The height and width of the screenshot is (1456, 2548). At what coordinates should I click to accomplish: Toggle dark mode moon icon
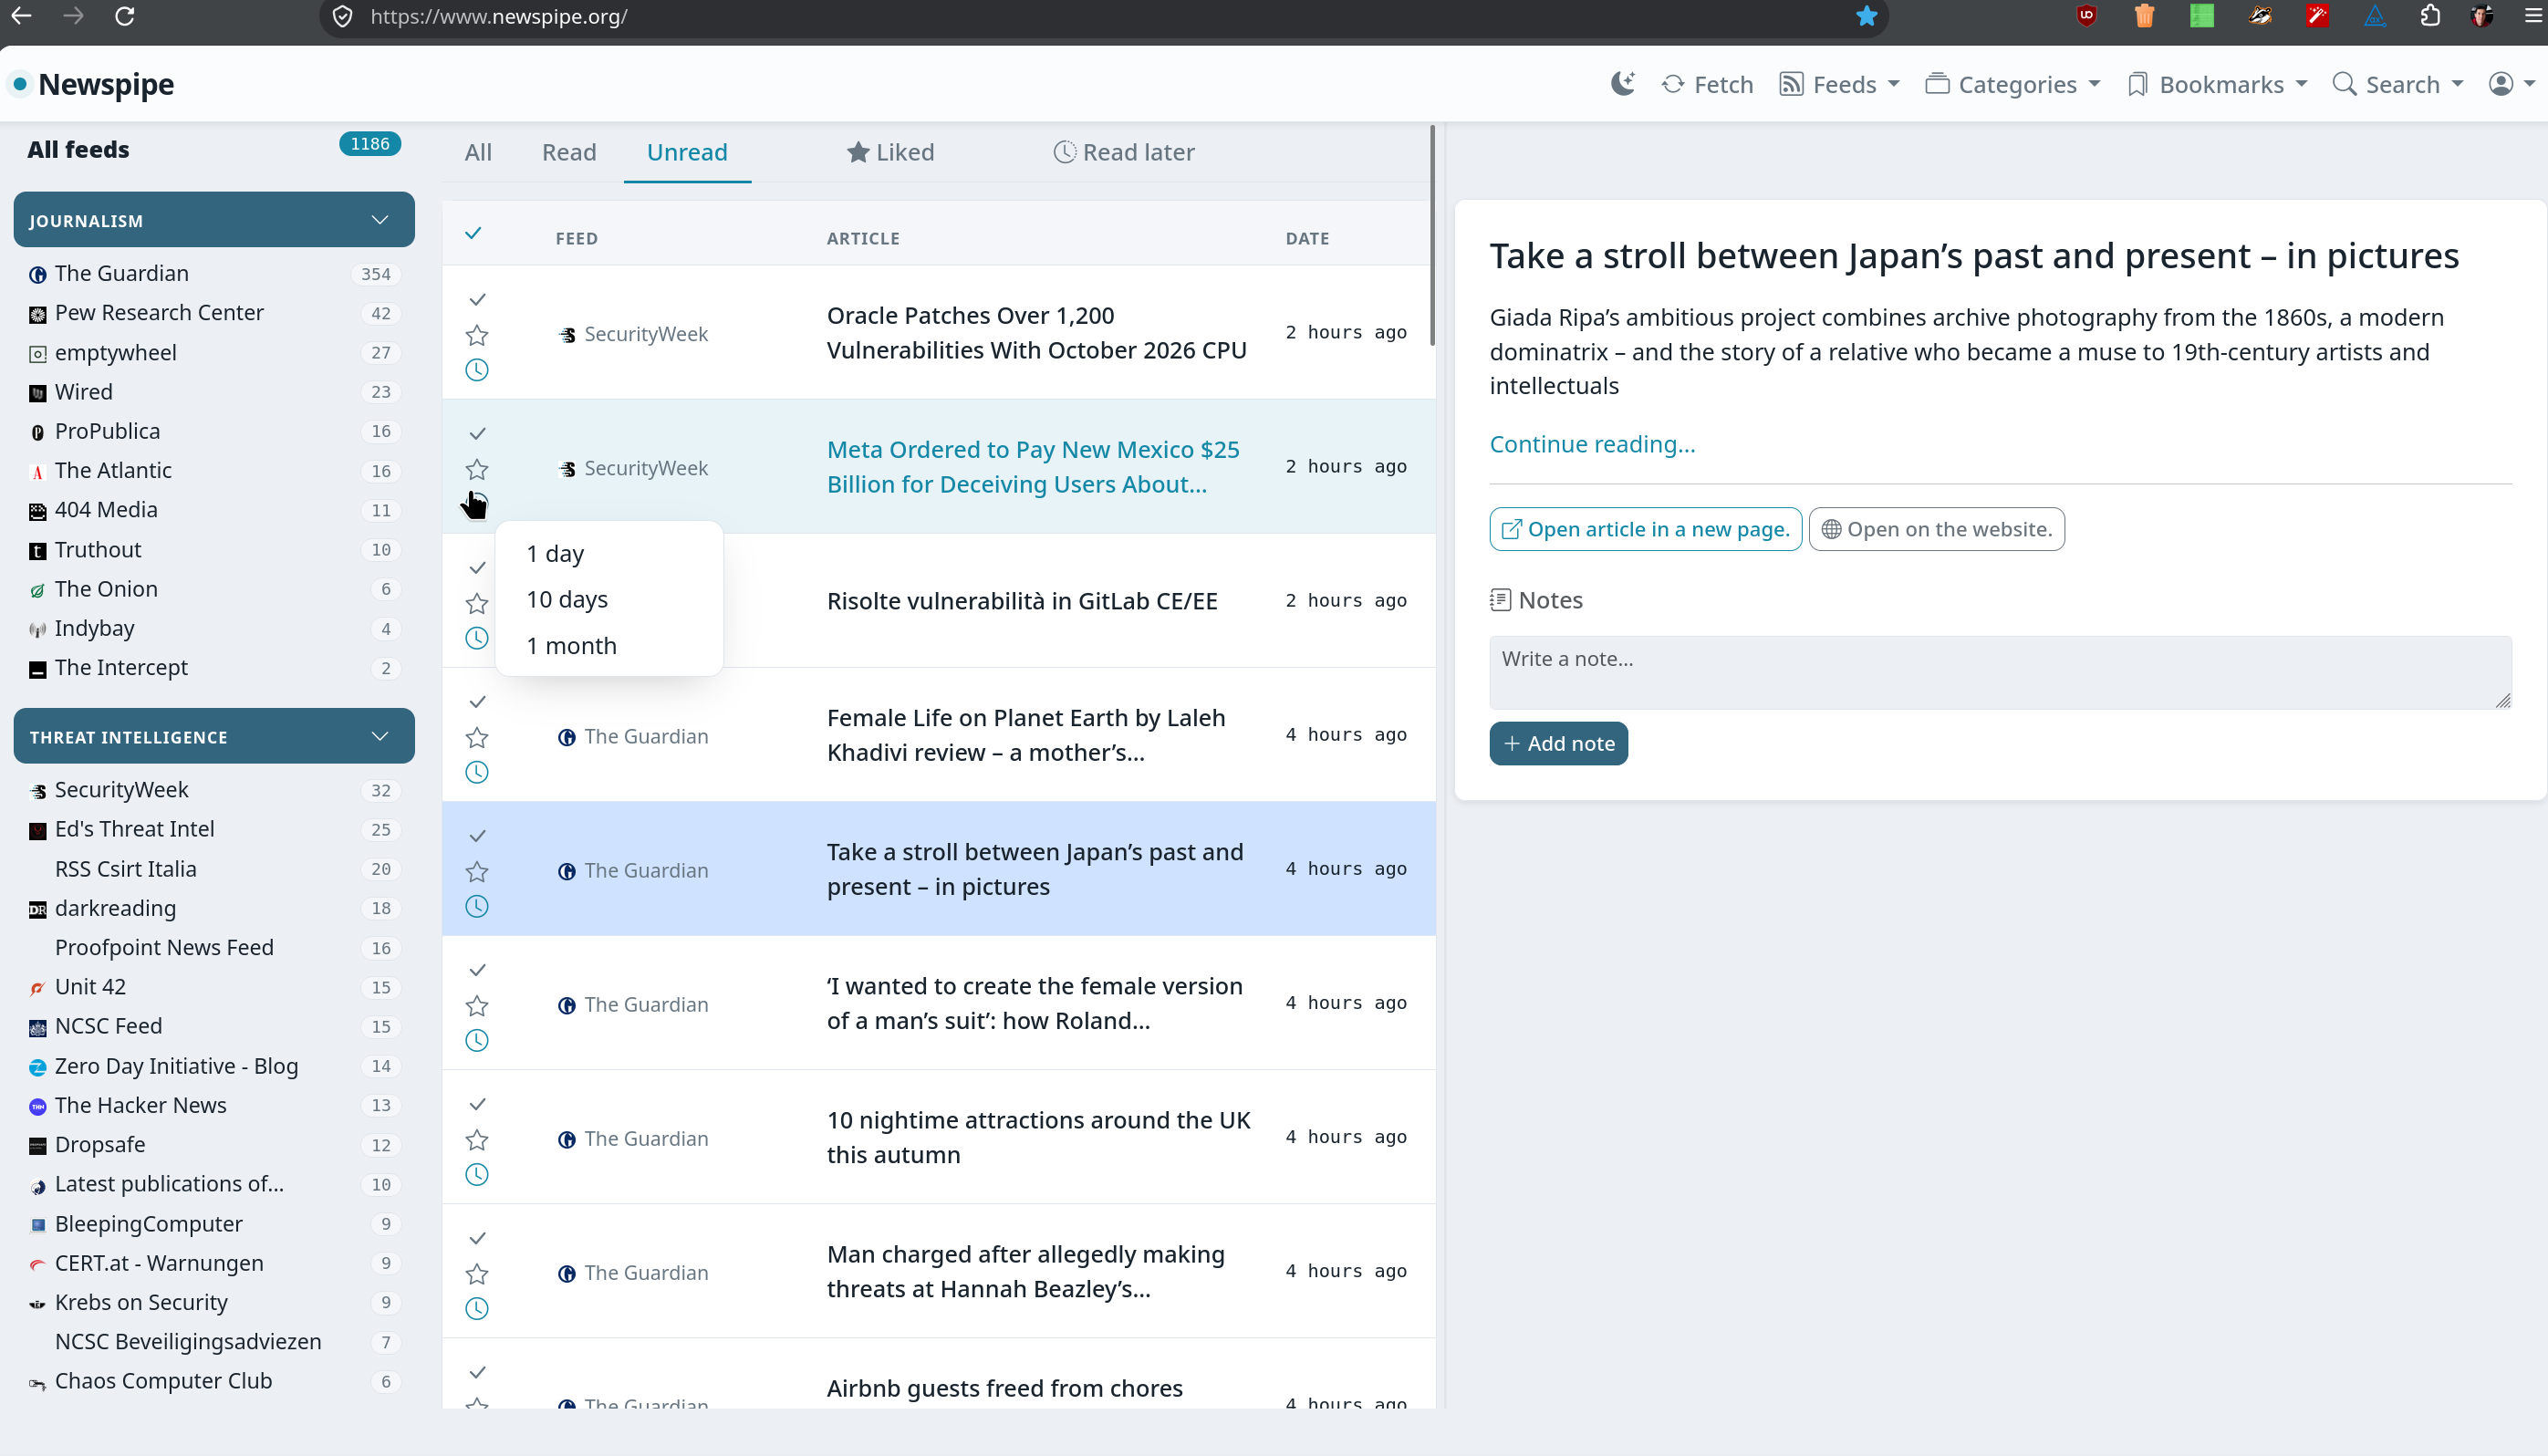(1622, 84)
